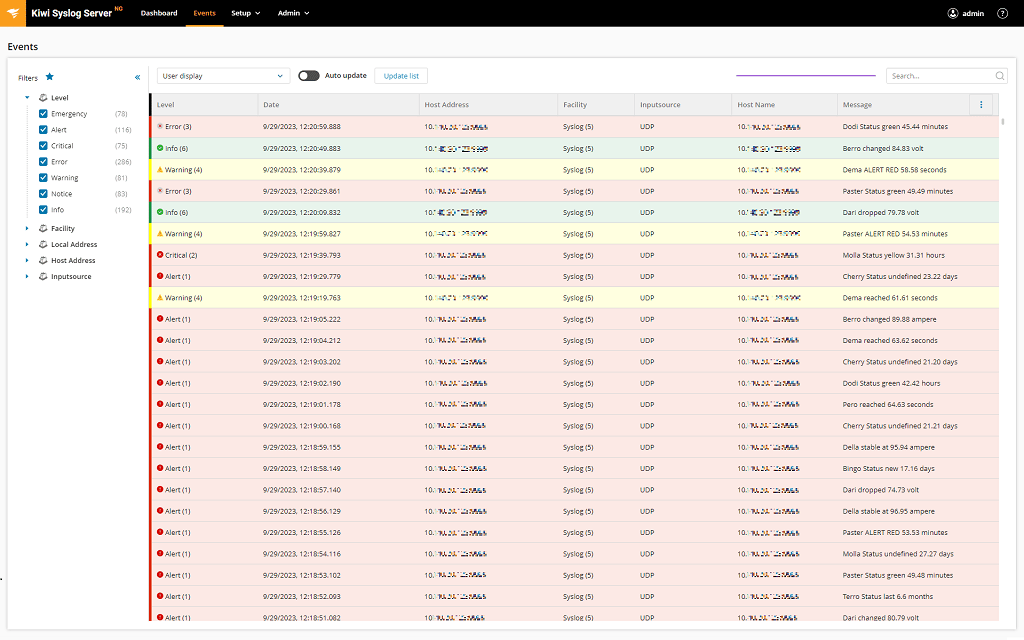Expand the Host Address filter group

pos(27,260)
